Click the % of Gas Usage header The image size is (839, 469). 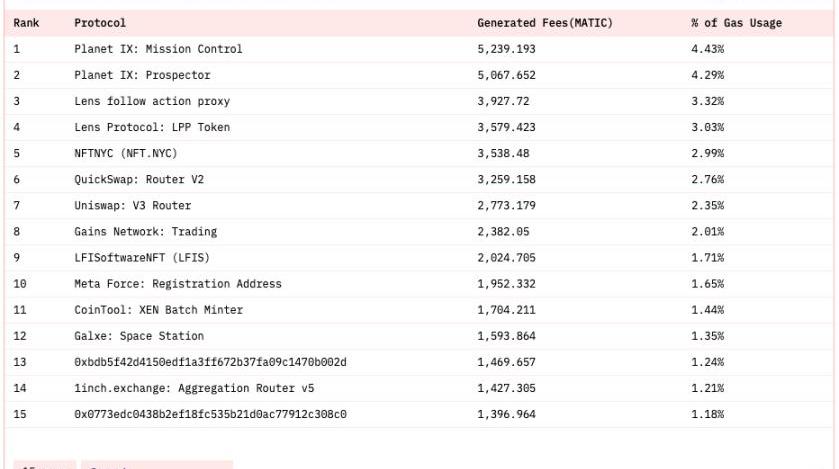(x=736, y=23)
